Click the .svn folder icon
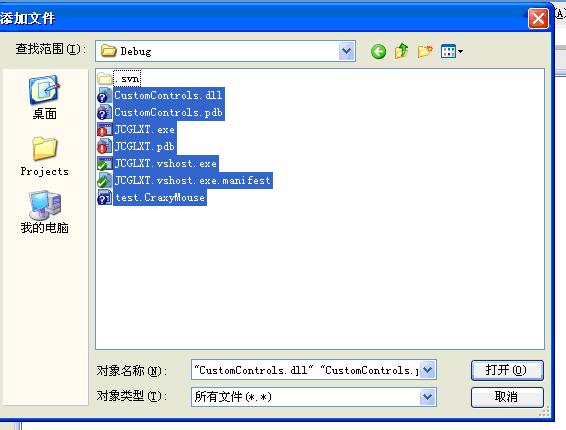The image size is (566, 430). pyautogui.click(x=105, y=78)
